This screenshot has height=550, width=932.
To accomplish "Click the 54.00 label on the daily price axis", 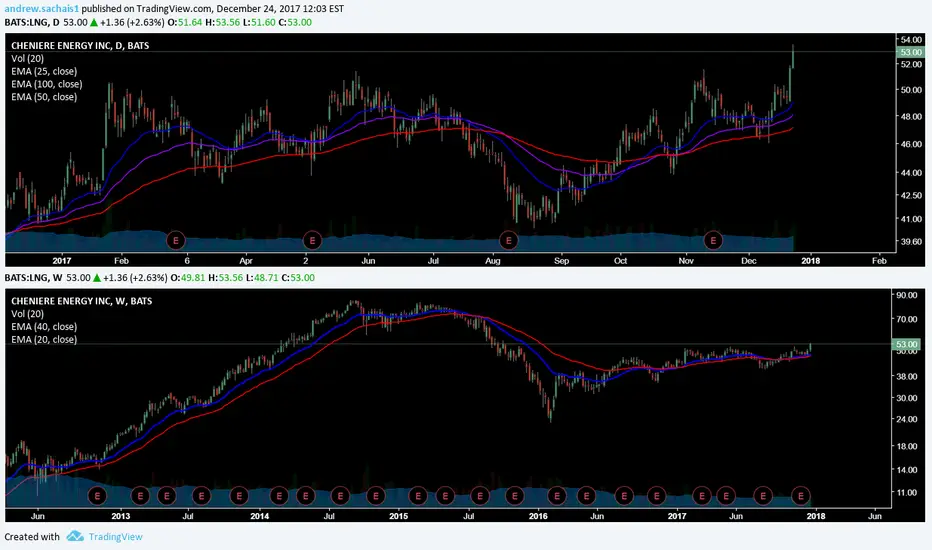I will 911,39.
